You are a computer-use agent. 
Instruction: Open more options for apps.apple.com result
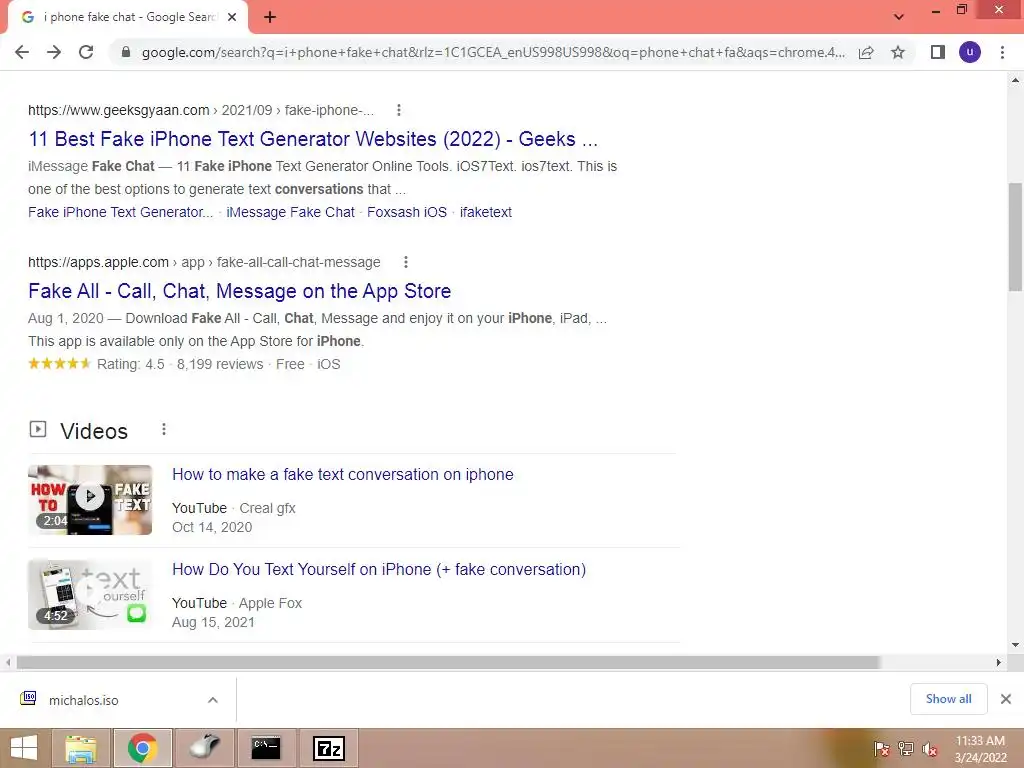coord(406,262)
